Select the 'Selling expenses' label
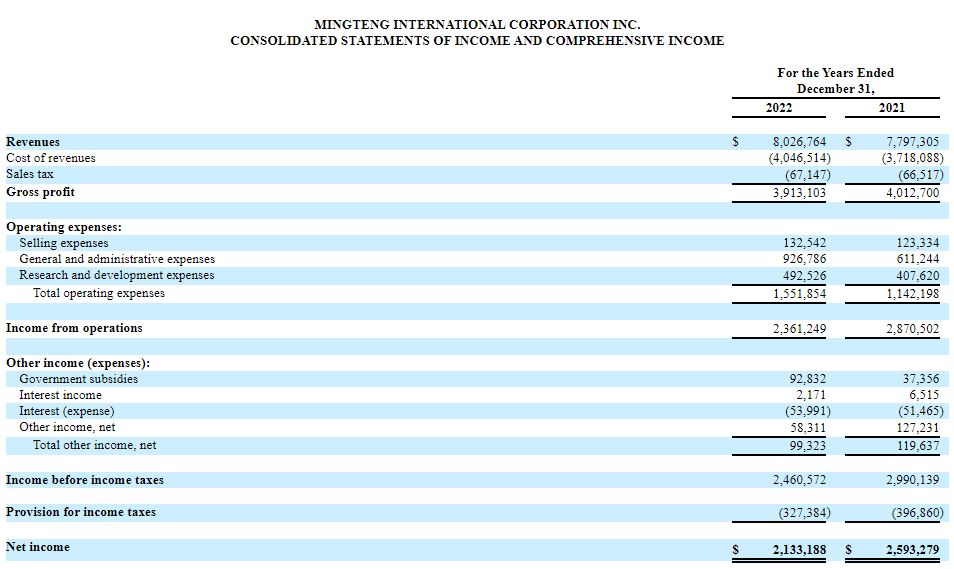Viewport: 954px width, 569px height. click(x=64, y=243)
